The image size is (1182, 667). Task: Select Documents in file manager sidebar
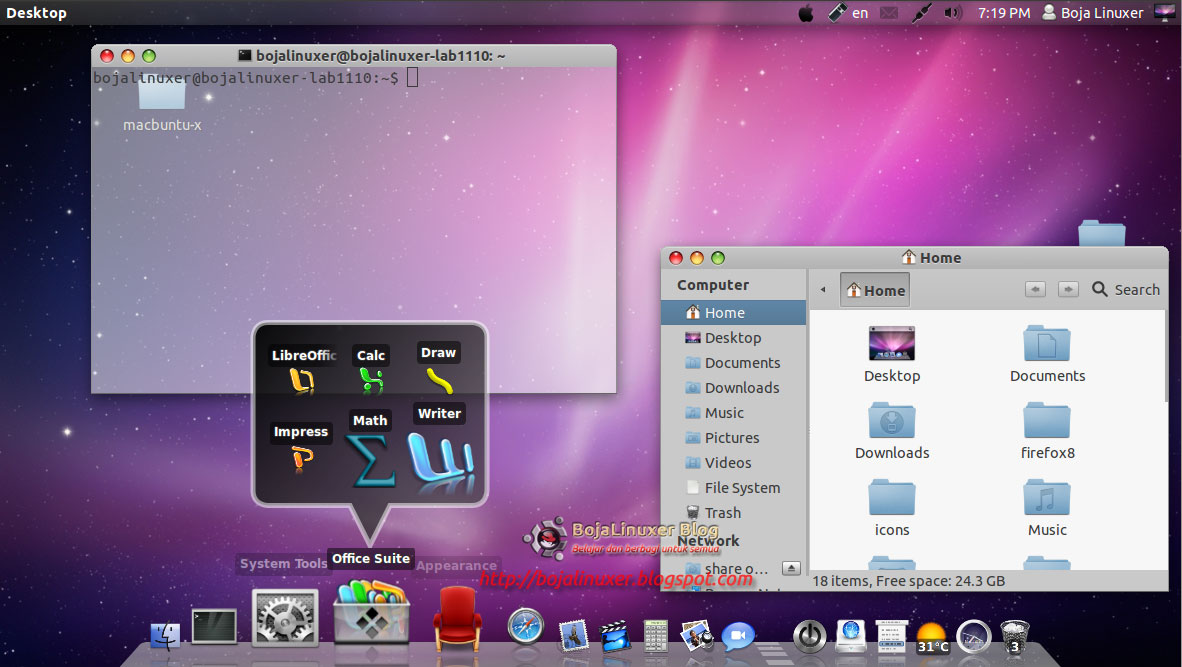coord(733,363)
